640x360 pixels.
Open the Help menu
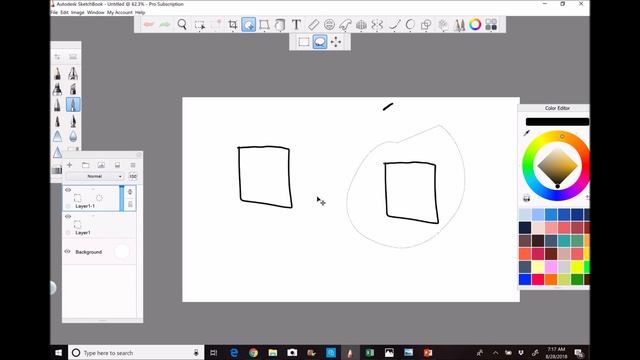(140, 13)
